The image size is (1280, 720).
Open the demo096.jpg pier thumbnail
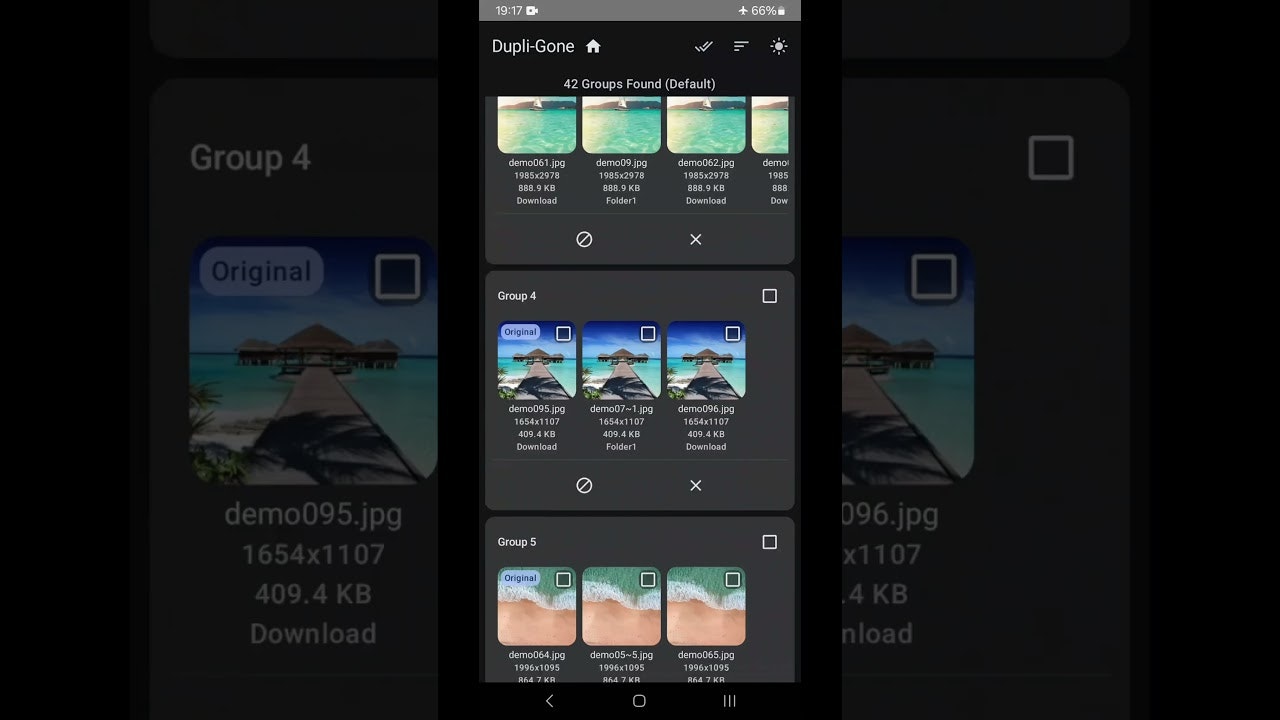click(706, 360)
